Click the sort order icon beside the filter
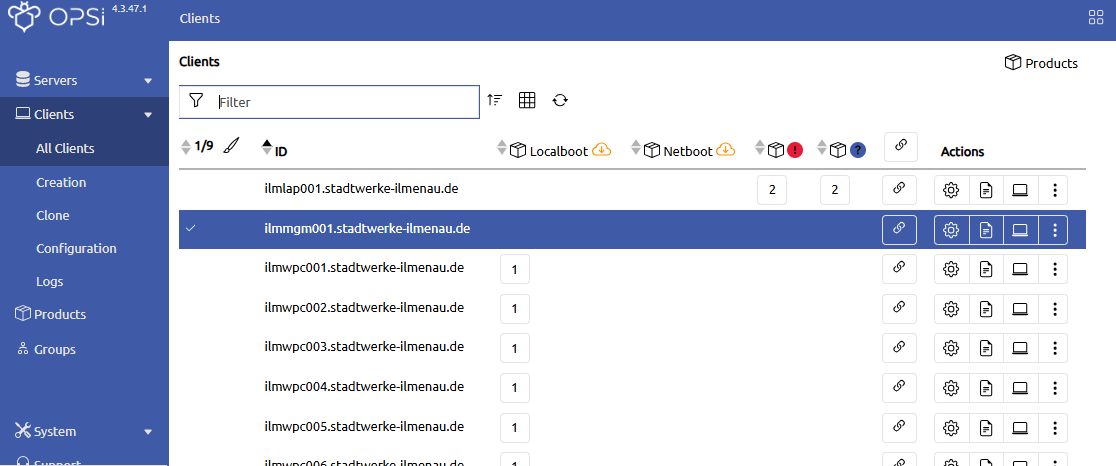This screenshot has width=1116, height=466. [x=495, y=100]
